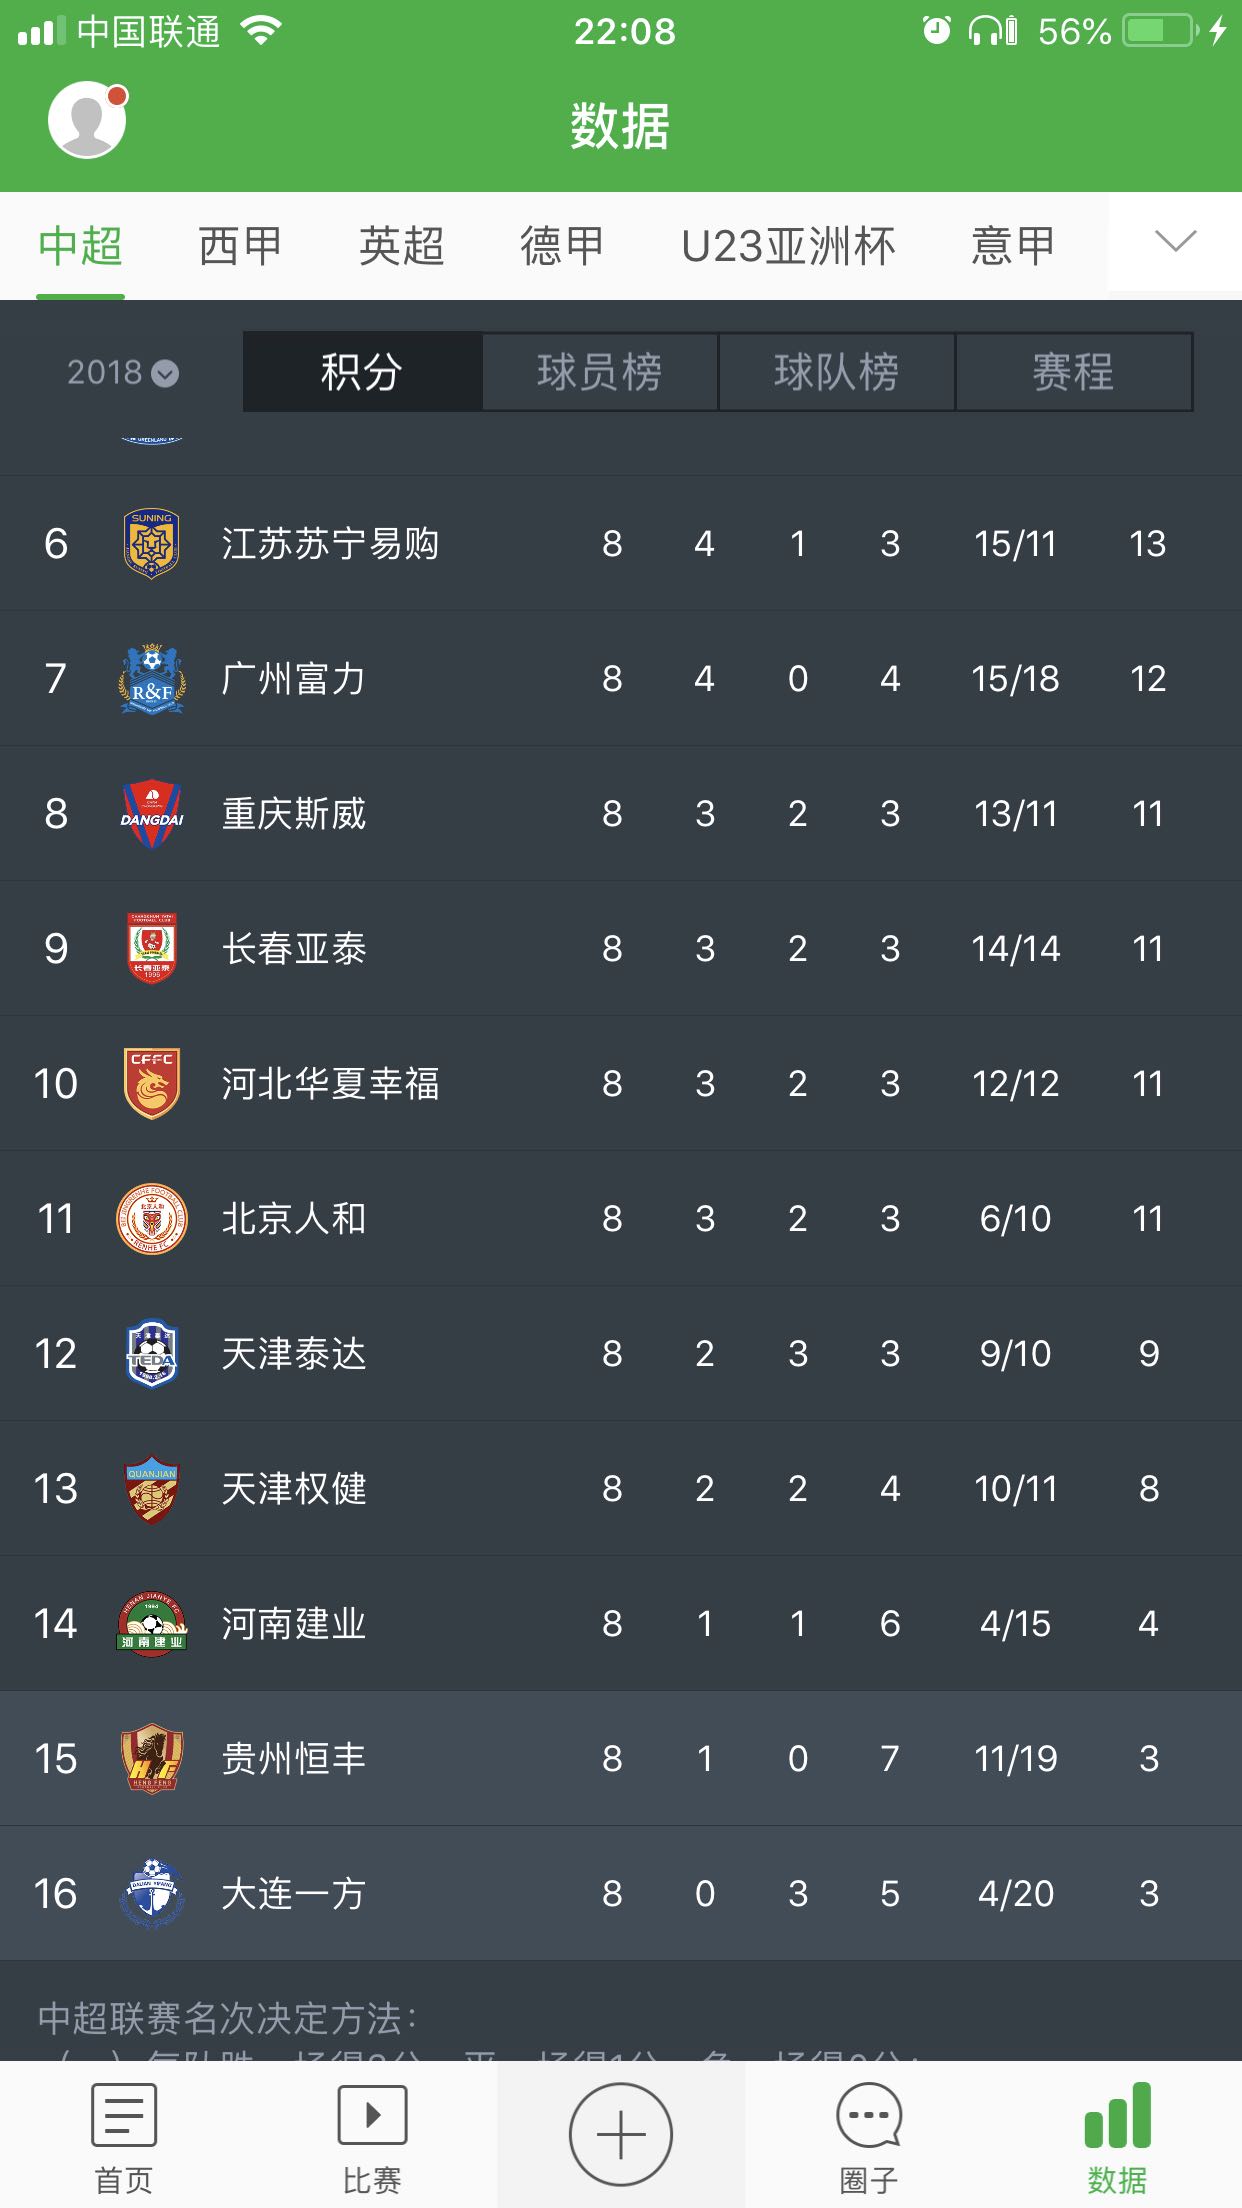Tap the 贵州恒丰 team crest
The width and height of the screenshot is (1242, 2208).
pos(152,1758)
